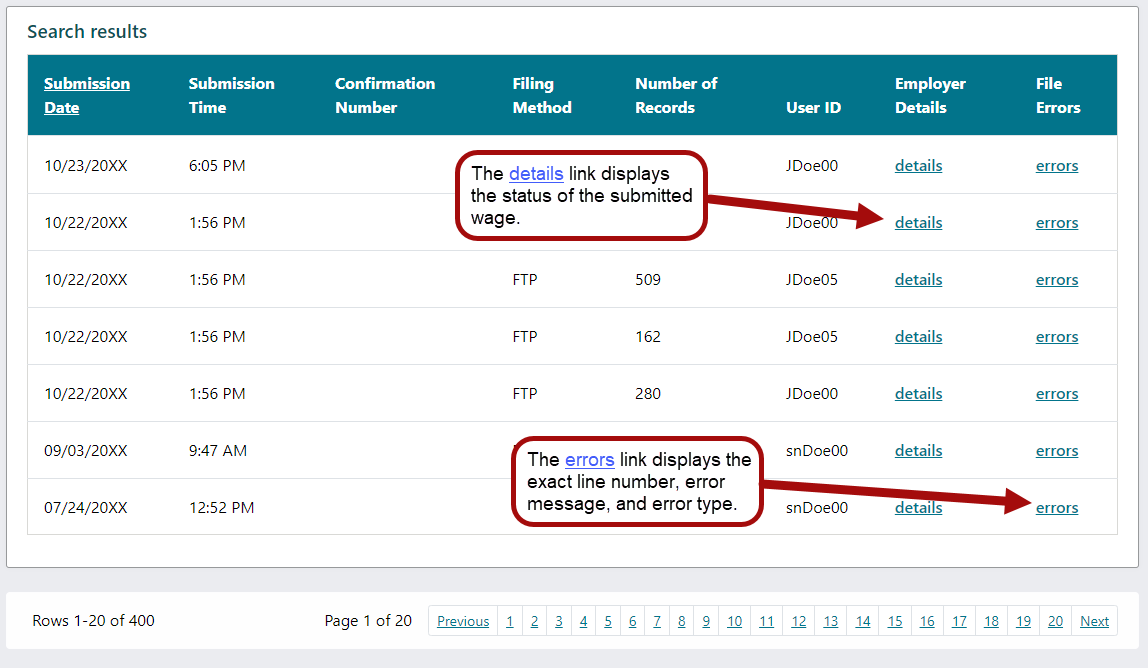Go to the Next results page
1148x668 pixels.
click(x=1094, y=621)
